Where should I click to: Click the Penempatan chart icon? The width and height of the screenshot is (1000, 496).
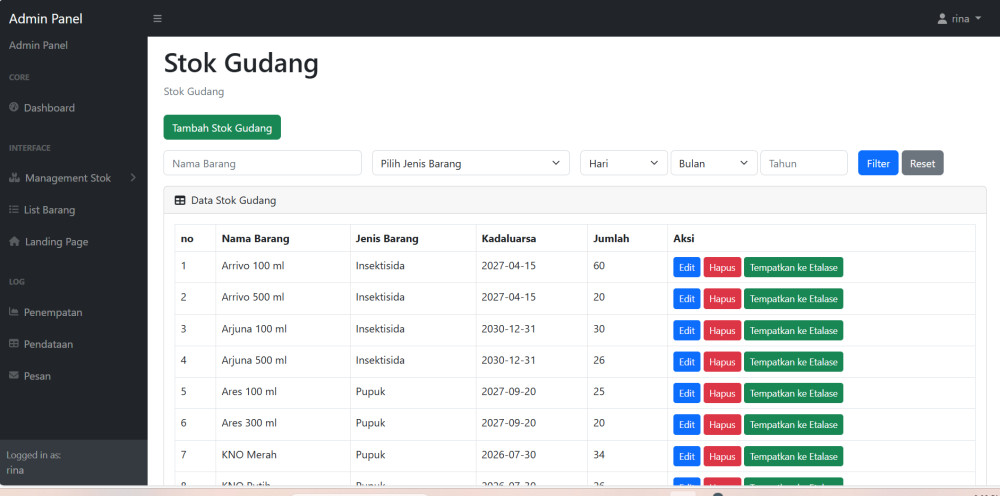tap(14, 312)
